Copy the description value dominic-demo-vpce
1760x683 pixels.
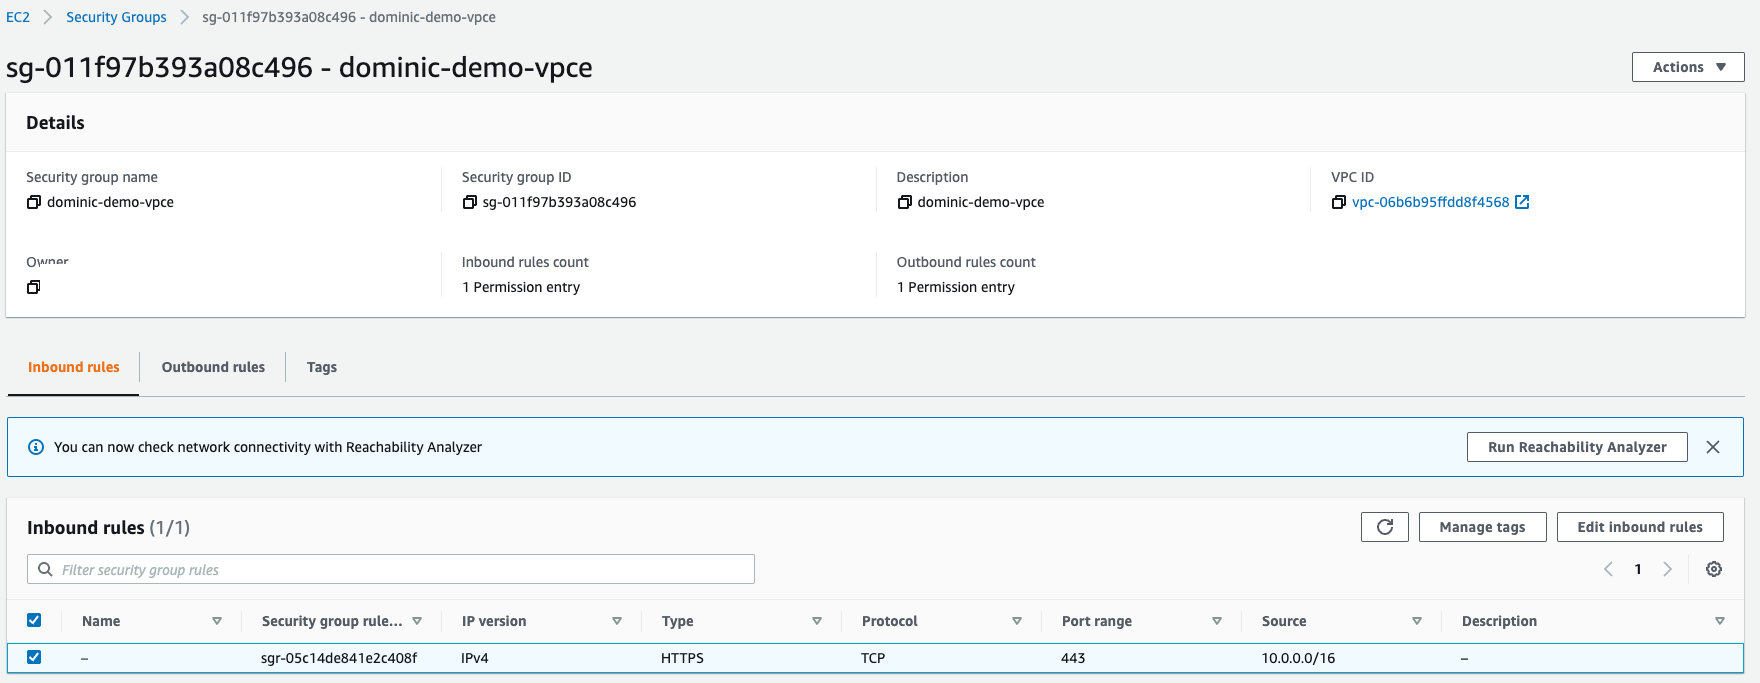click(904, 202)
